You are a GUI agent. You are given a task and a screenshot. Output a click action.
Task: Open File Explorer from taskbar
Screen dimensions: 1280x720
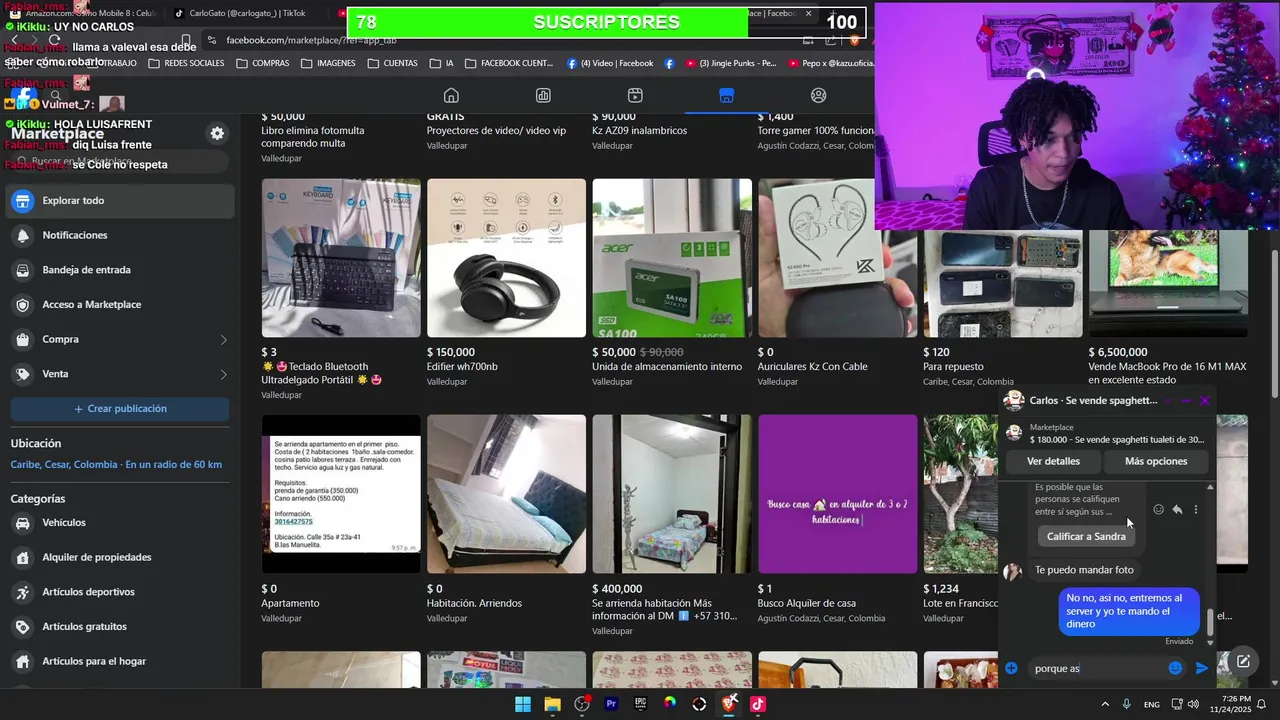click(x=552, y=704)
